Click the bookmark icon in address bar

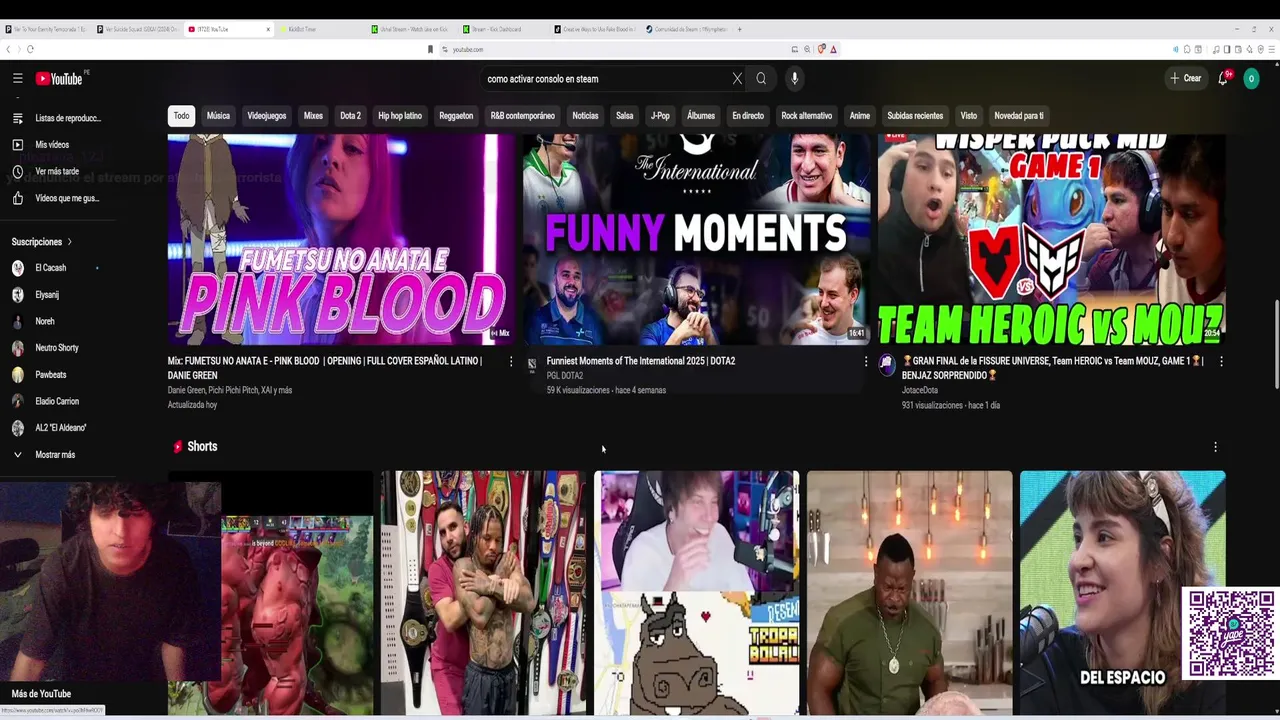pyautogui.click(x=430, y=49)
